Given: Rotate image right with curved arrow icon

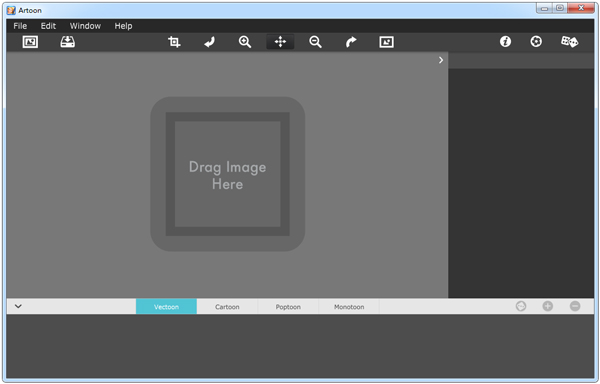Looking at the screenshot, I should (351, 42).
